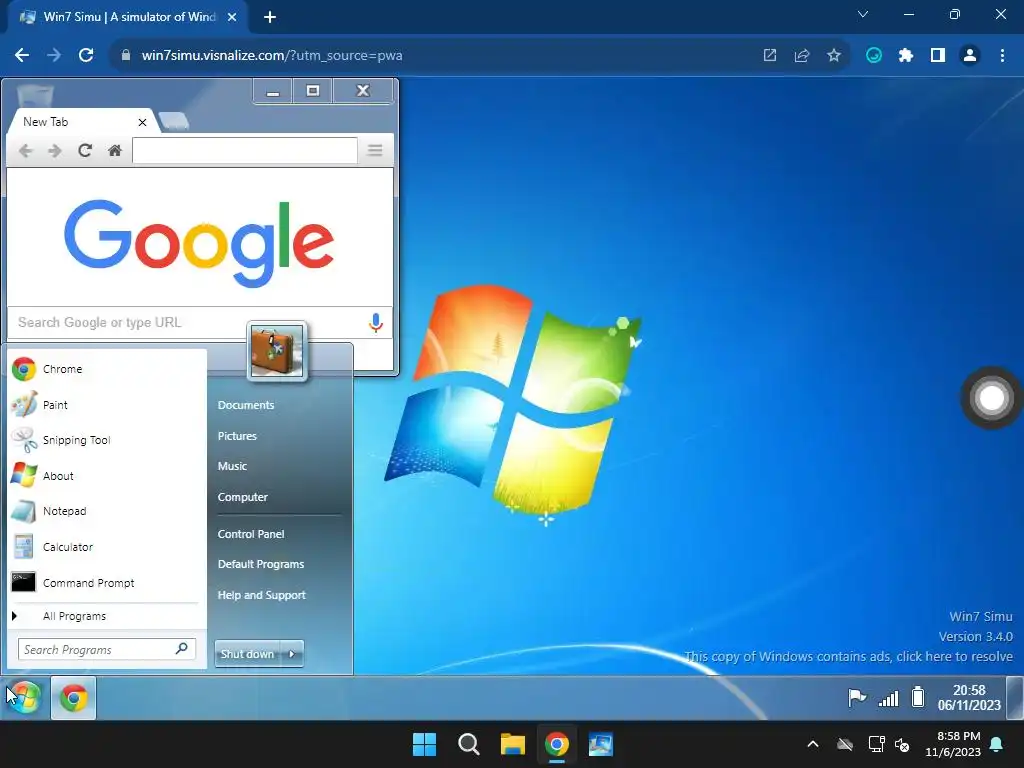This screenshot has height=768, width=1024.
Task: Toggle the browser side panel
Action: [x=938, y=56]
